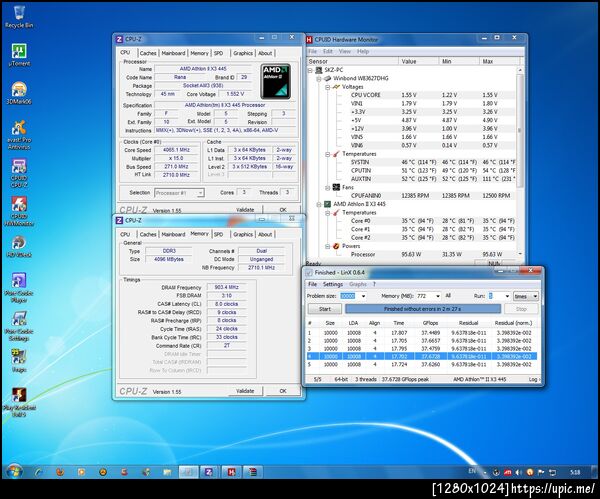
Task: Click the volume speaker icon in system tray
Action: coord(518,473)
